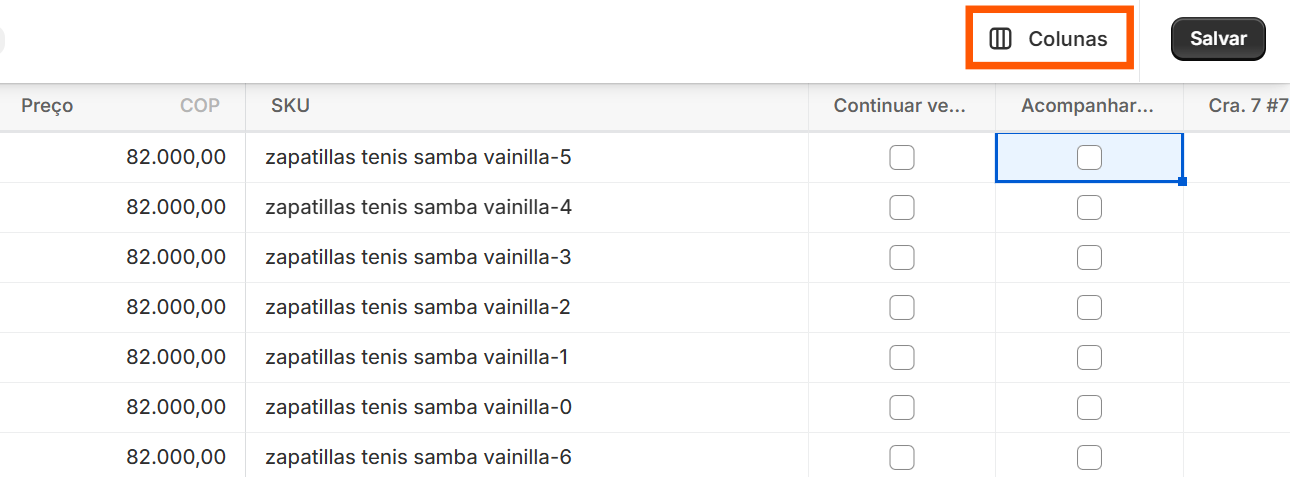Open the Colunas column selector
The height and width of the screenshot is (477, 1290).
(x=1049, y=39)
